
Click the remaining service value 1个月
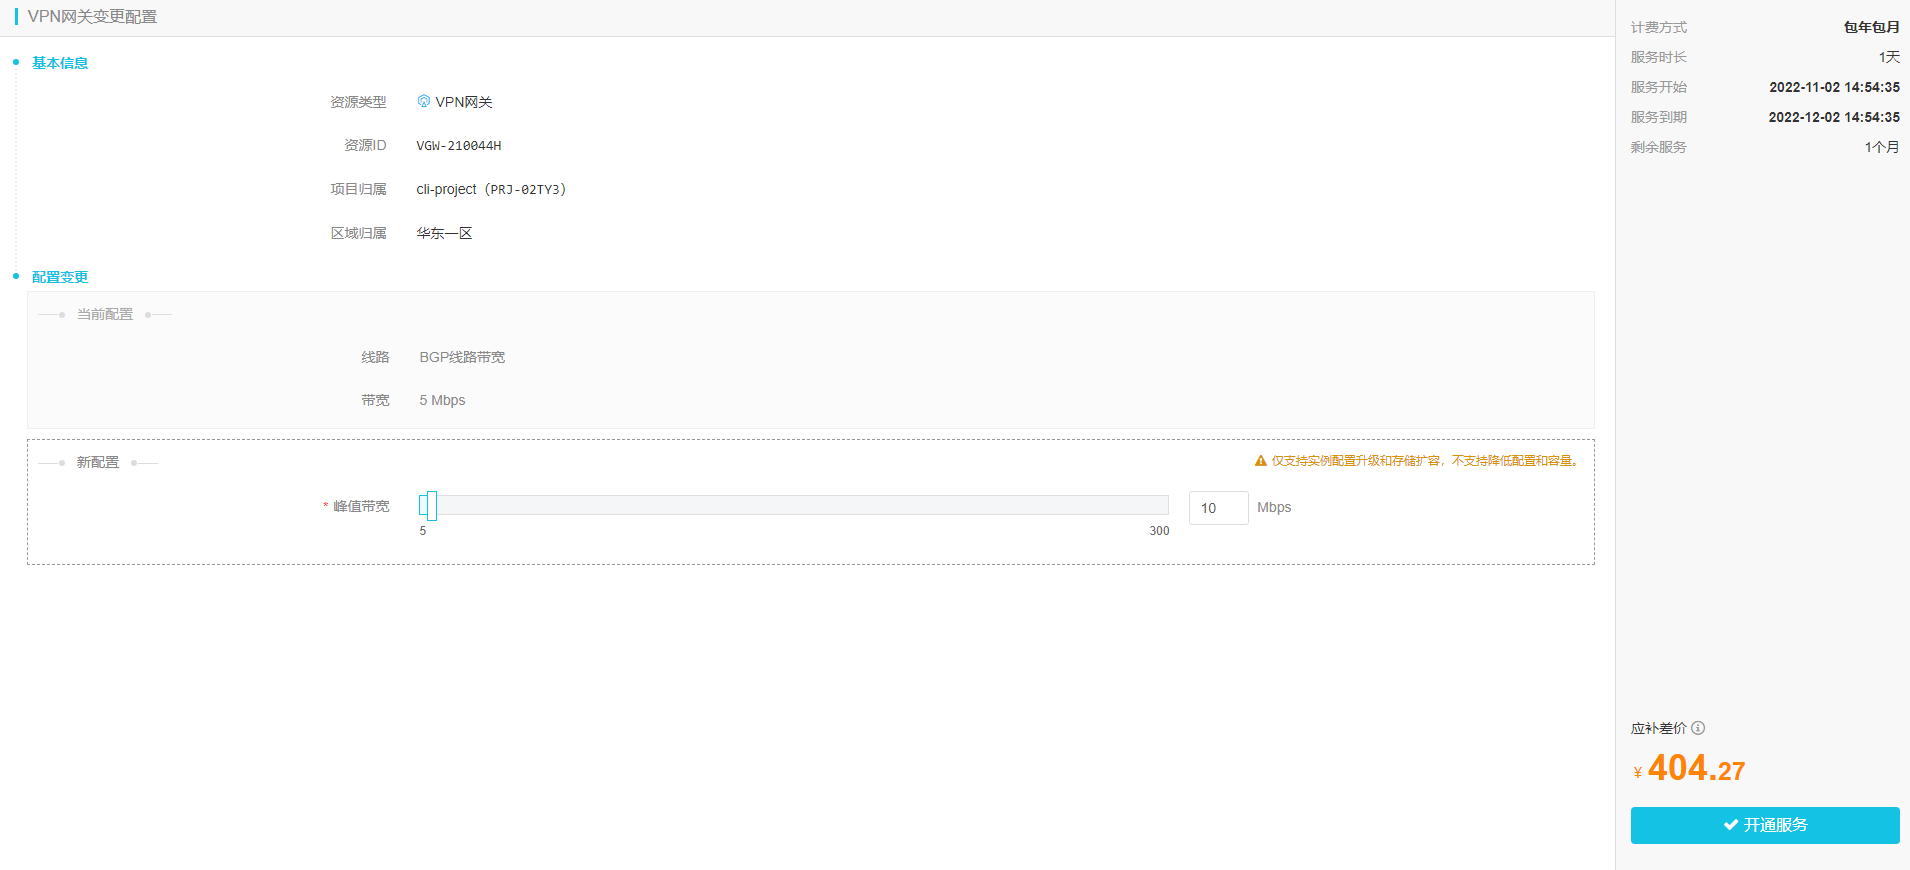pyautogui.click(x=1882, y=147)
